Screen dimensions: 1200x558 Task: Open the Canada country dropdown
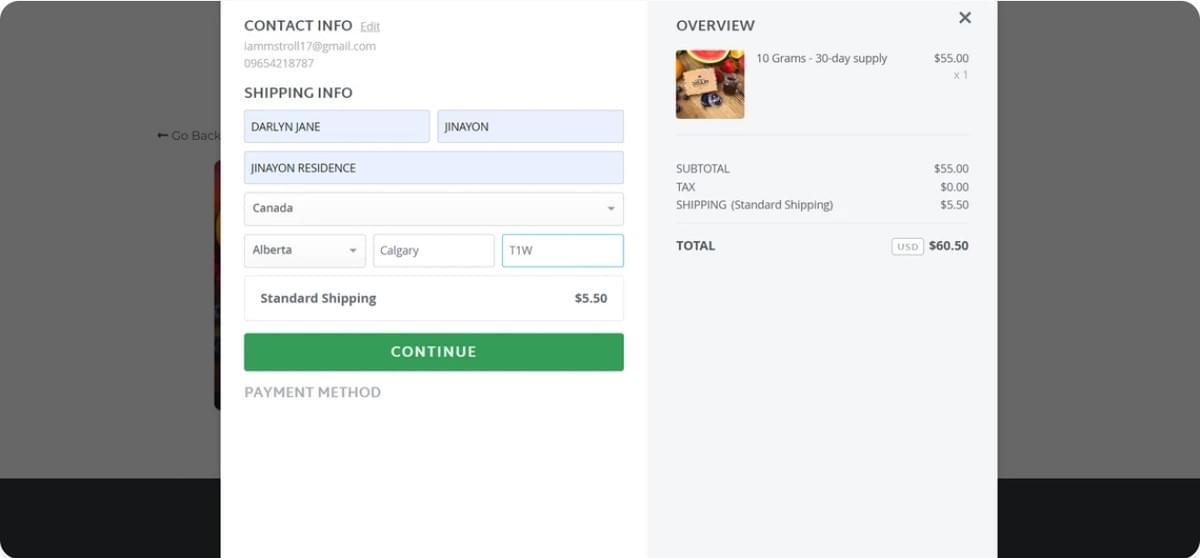coord(433,209)
